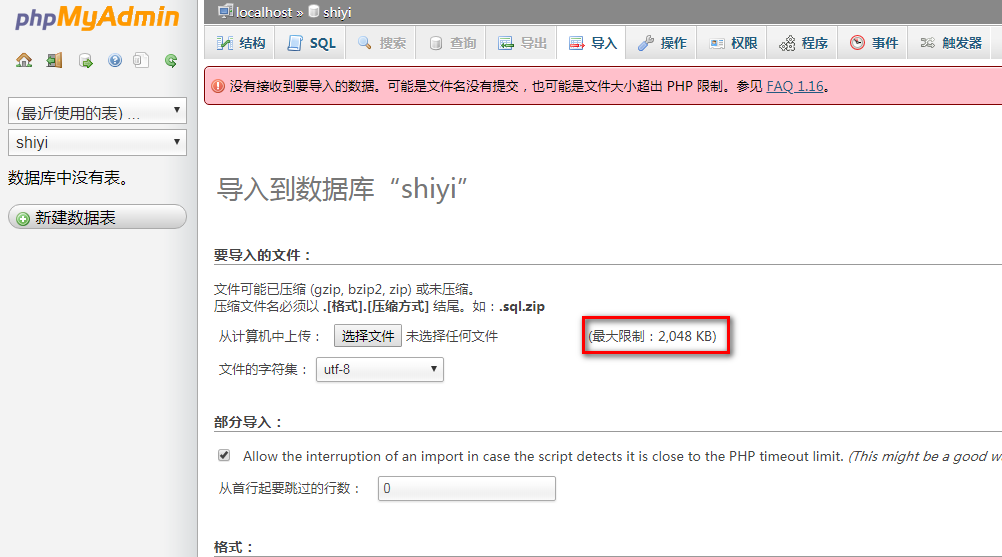The width and height of the screenshot is (1002, 557).
Task: Open the 操作 tab
Action: pos(662,43)
